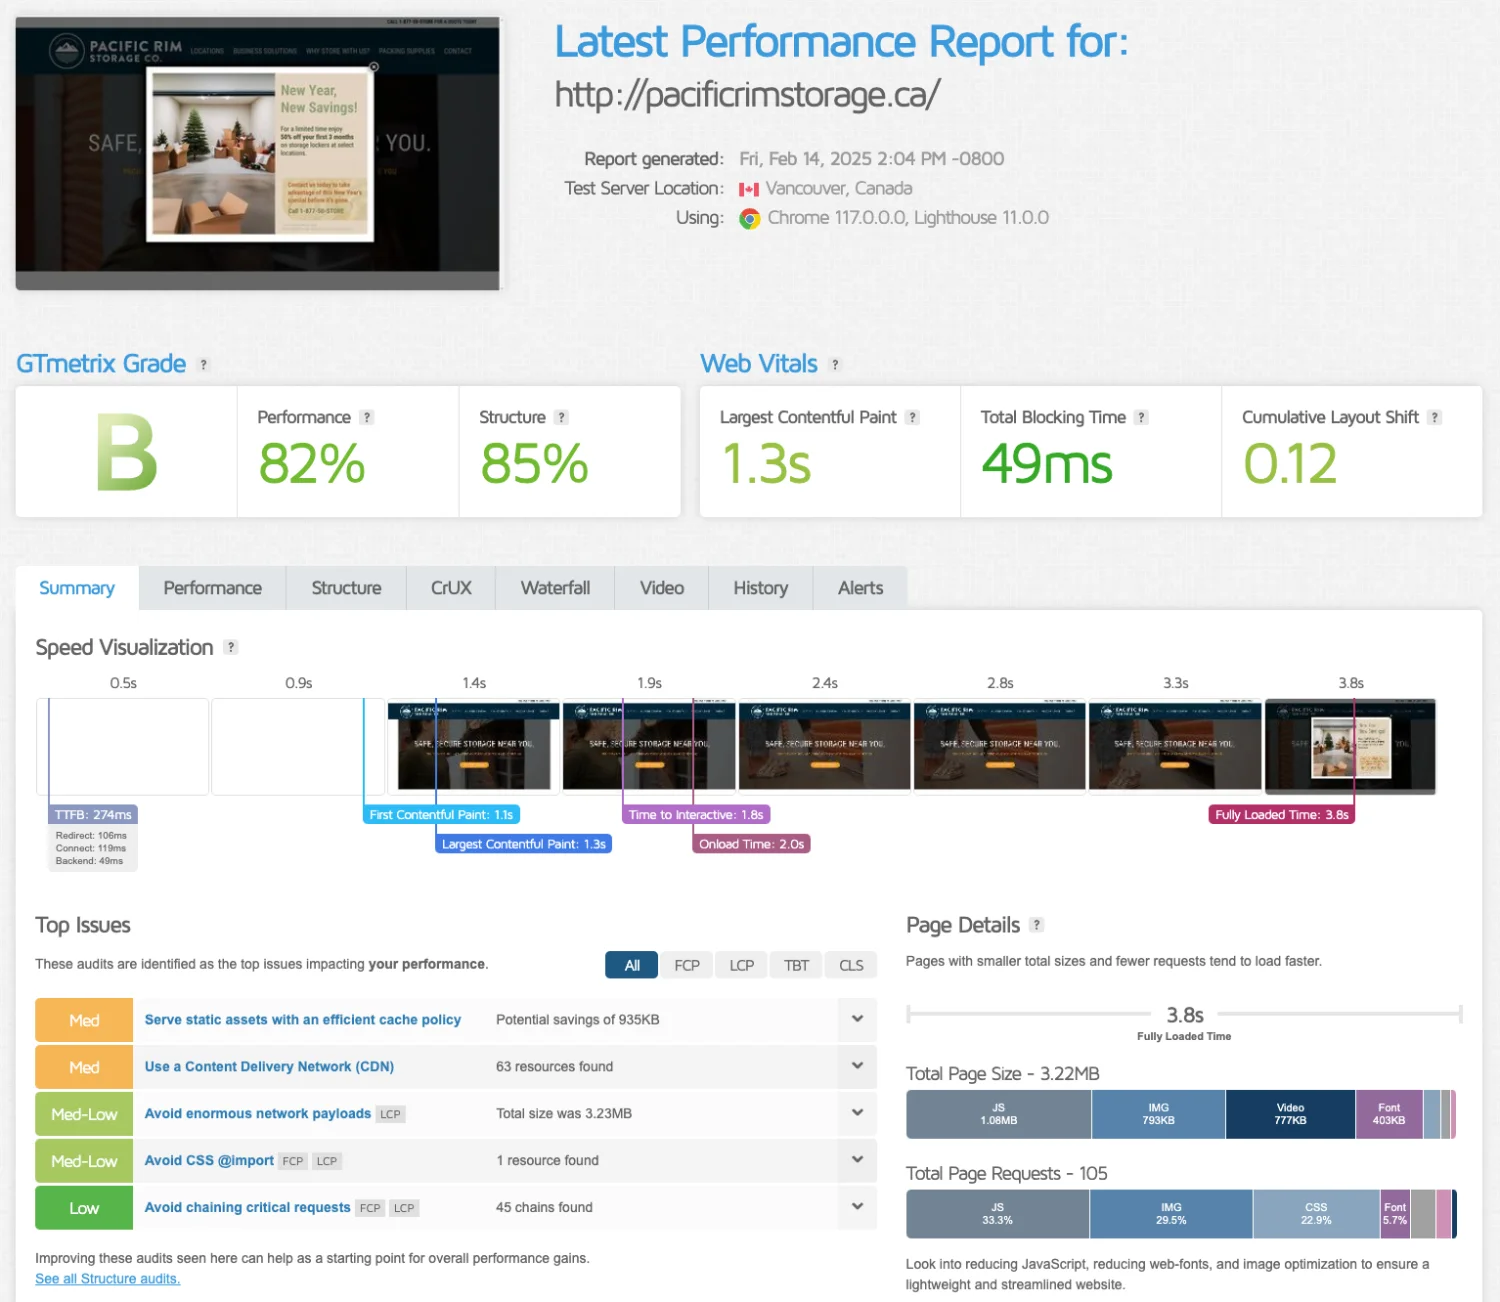Open the History tab
1500x1302 pixels.
coord(760,588)
